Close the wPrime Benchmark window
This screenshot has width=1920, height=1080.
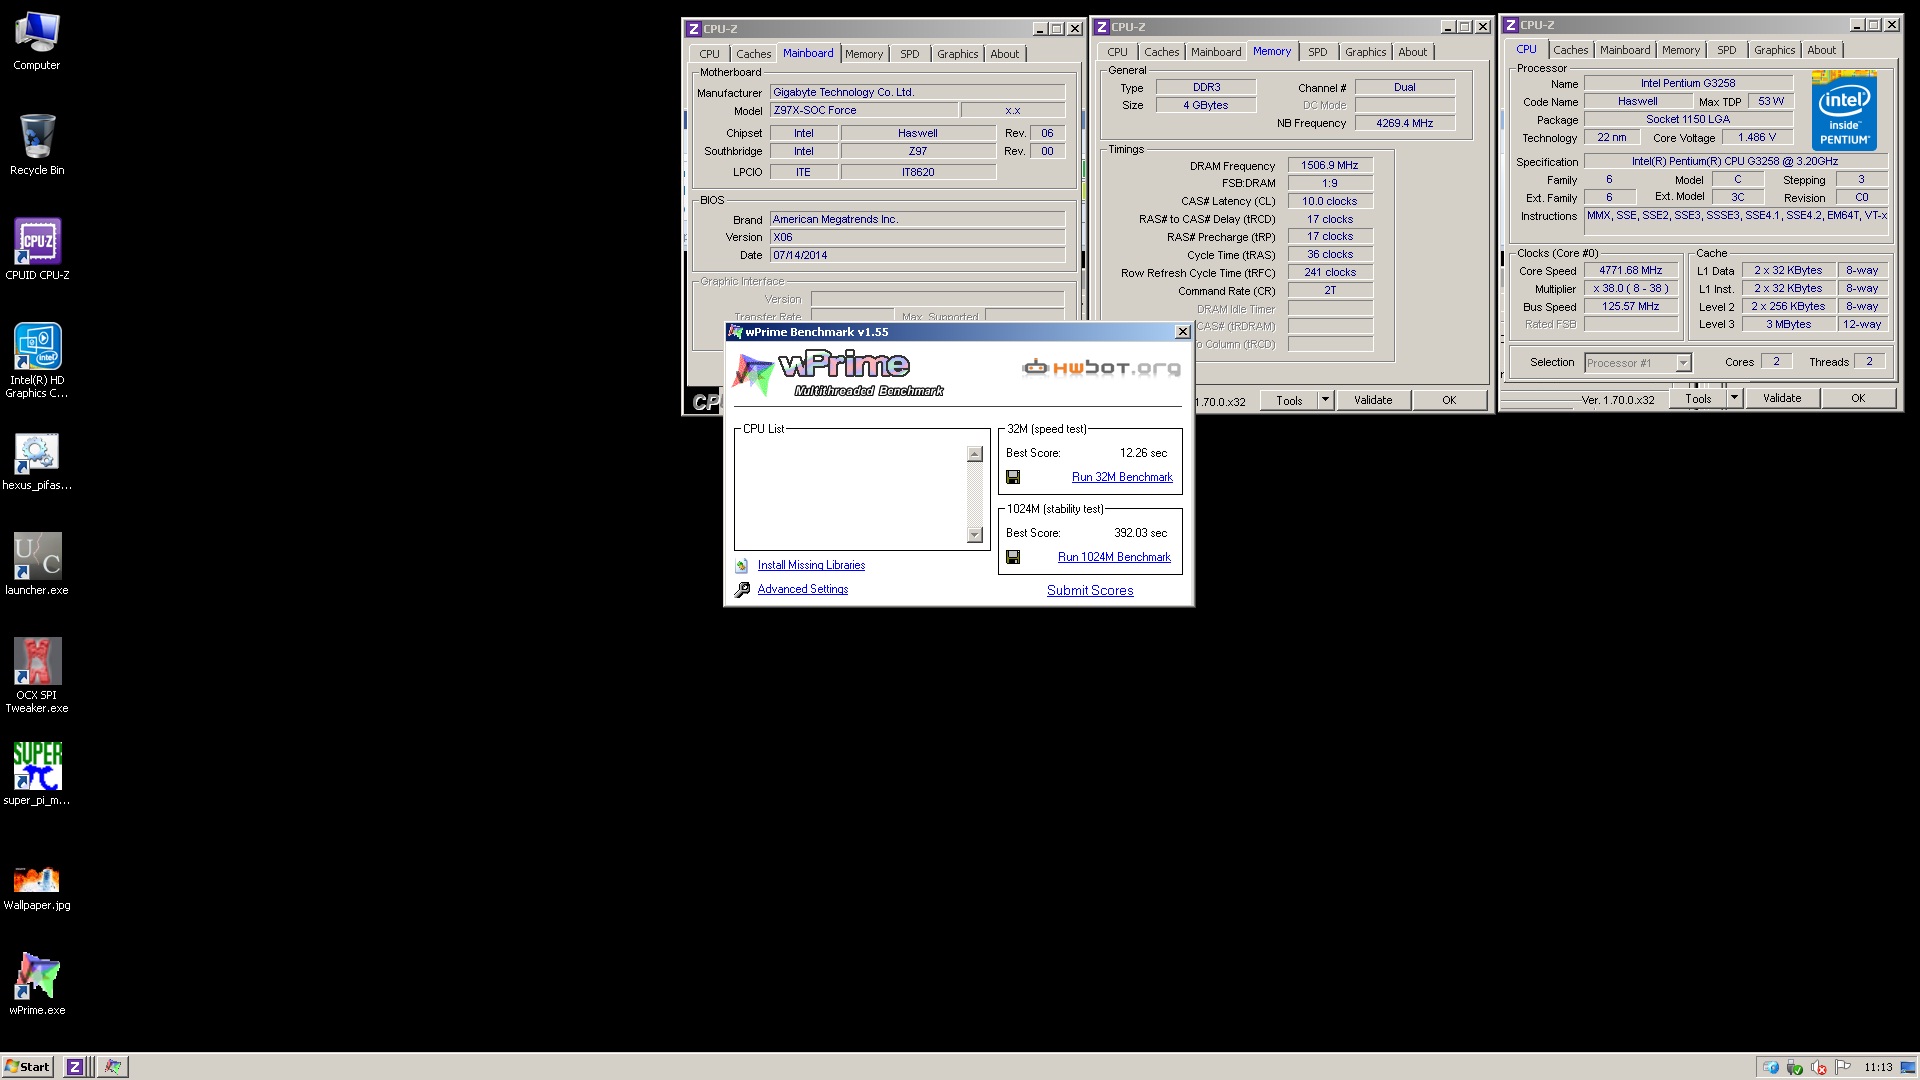pyautogui.click(x=1182, y=332)
